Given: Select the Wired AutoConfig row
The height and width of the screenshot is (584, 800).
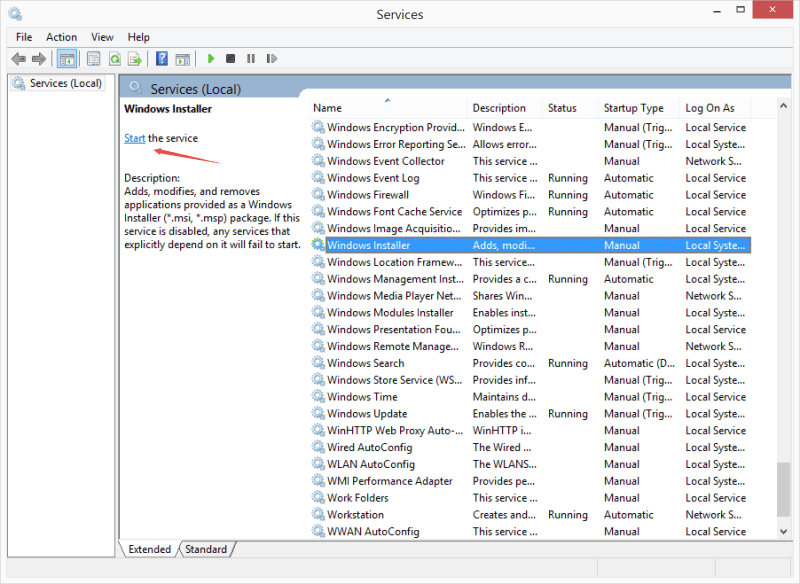Looking at the screenshot, I should point(530,447).
